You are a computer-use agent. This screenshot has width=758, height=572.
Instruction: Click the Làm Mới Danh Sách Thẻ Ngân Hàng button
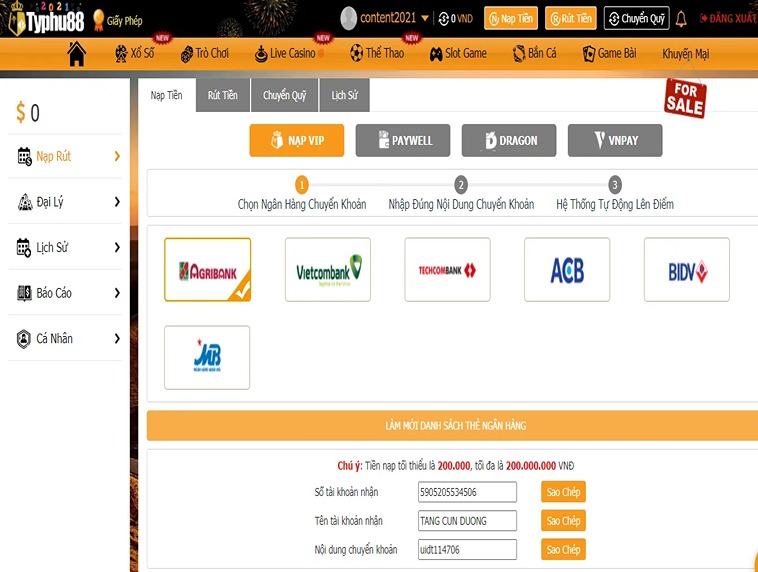tap(455, 425)
